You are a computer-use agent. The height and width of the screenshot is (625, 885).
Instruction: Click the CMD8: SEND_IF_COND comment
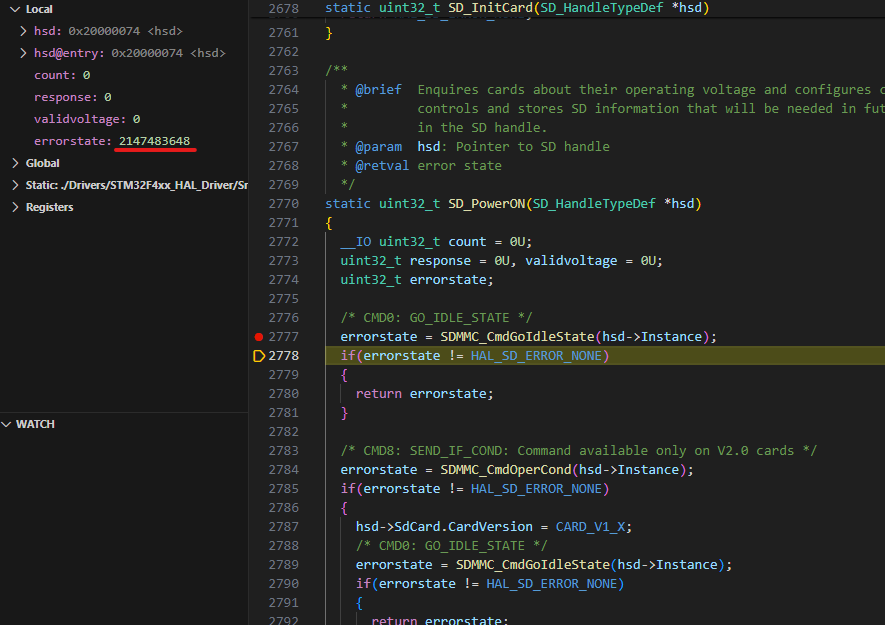(578, 451)
